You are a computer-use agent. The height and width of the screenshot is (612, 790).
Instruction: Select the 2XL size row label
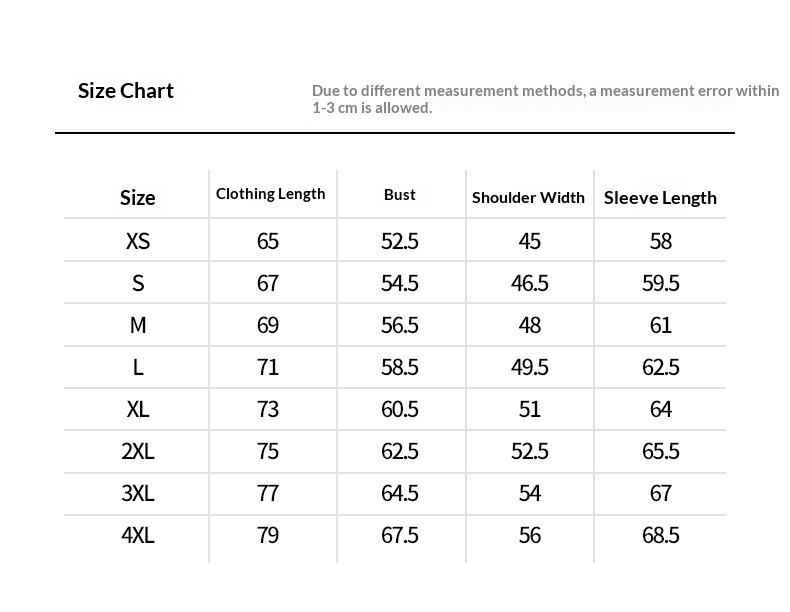pos(138,451)
